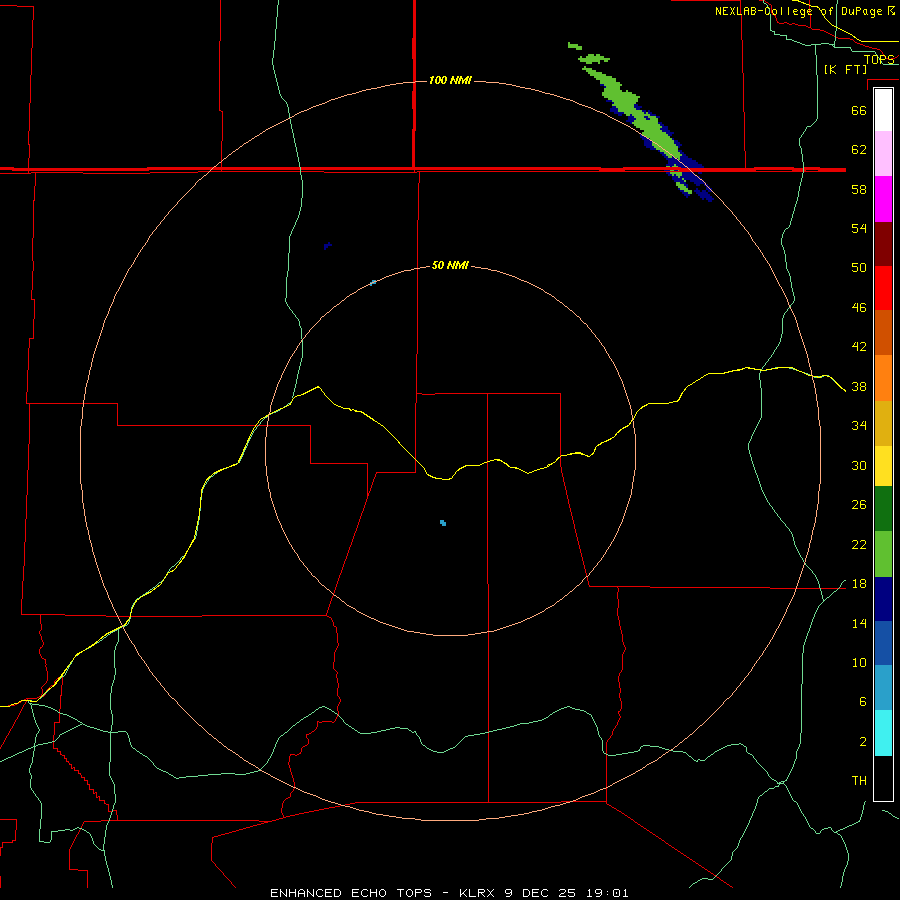Click the 26 legend value

coord(859,505)
